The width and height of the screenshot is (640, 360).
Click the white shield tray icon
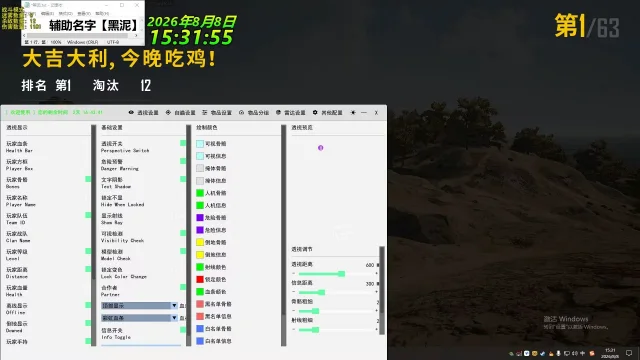(x=527, y=353)
